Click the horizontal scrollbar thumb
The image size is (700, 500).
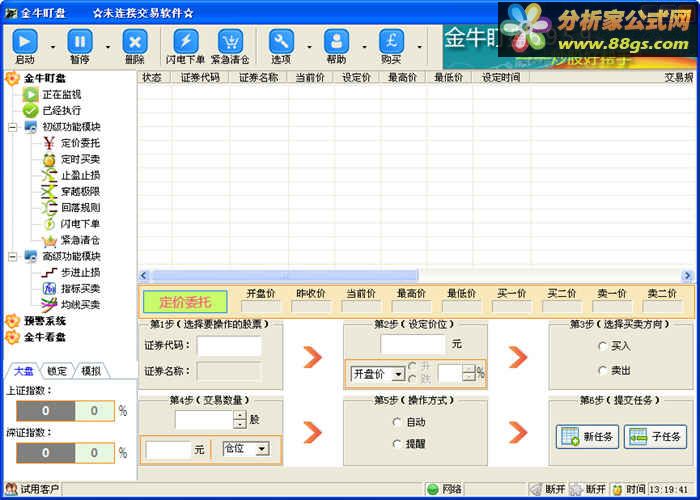point(284,275)
